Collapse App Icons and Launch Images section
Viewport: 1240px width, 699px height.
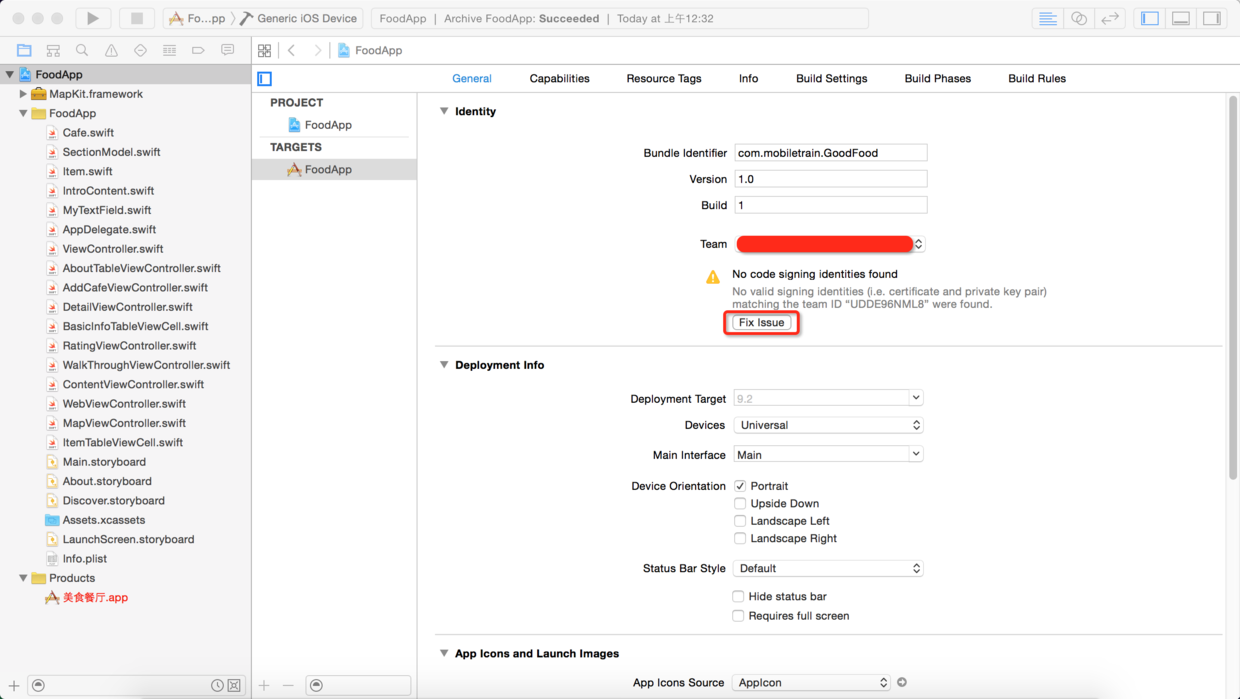pos(444,653)
